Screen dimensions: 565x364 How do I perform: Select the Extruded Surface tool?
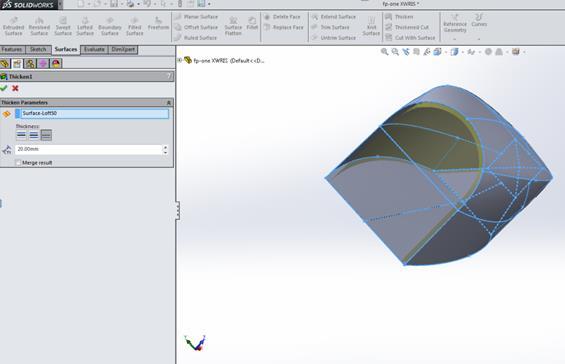13,26
